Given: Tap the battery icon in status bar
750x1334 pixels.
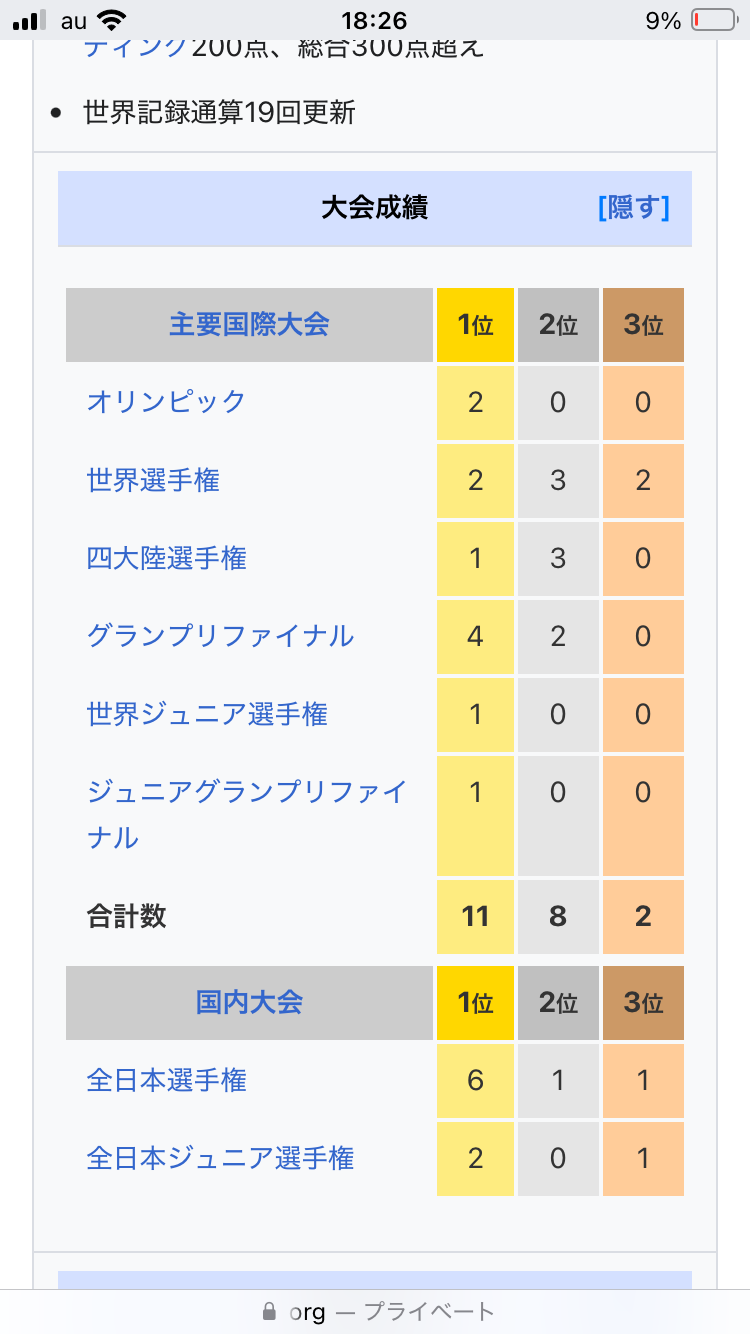Looking at the screenshot, I should coord(712,20).
